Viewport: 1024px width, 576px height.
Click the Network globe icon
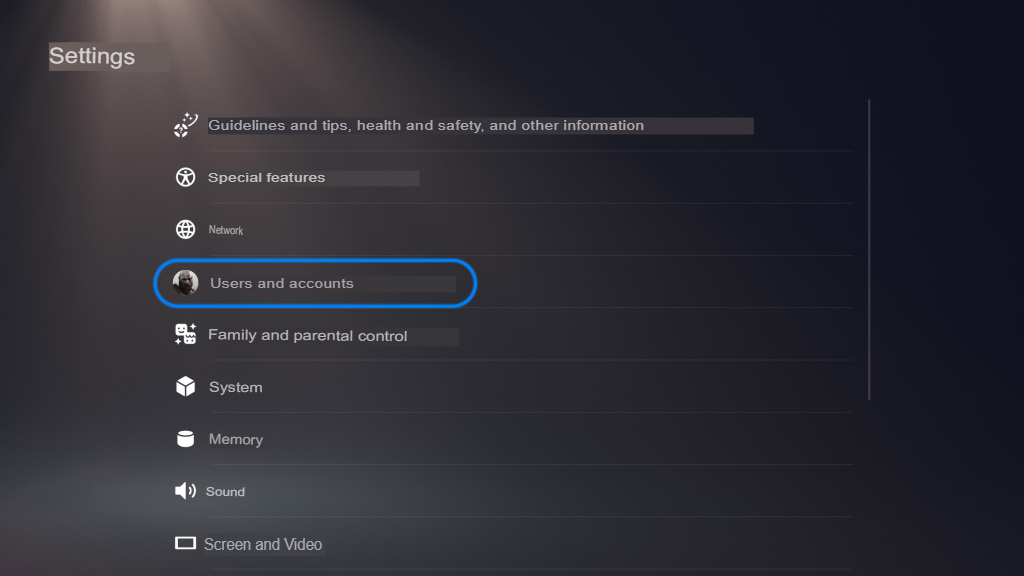tap(185, 229)
